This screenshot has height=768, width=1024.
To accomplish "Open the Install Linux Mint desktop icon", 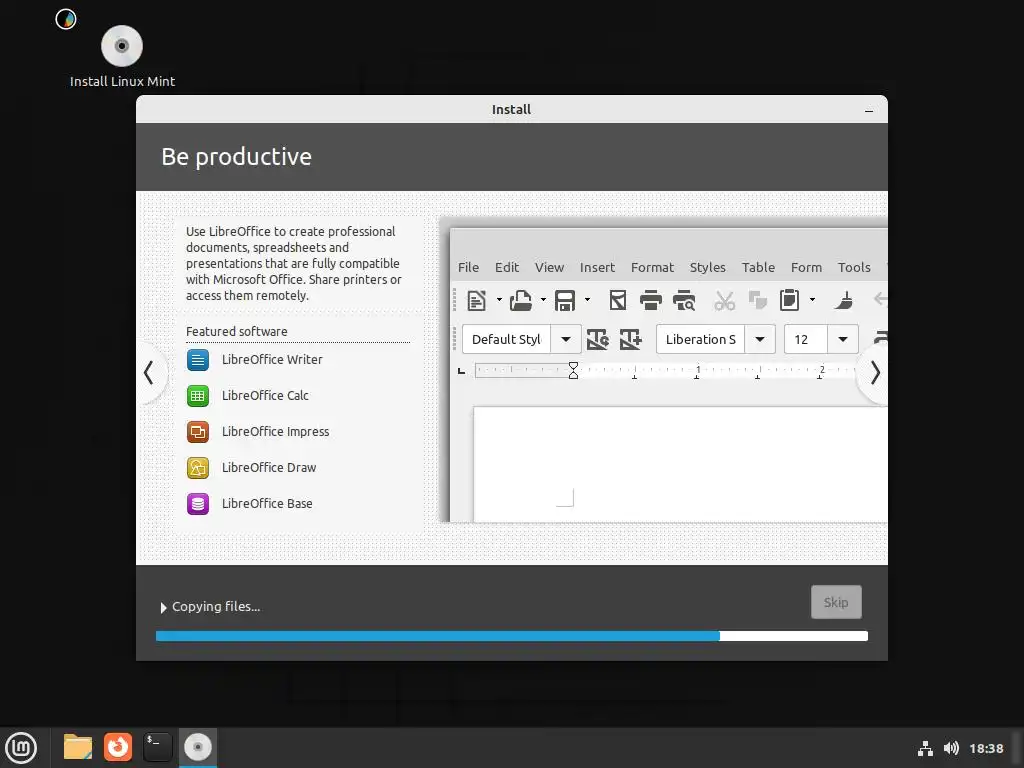I will point(122,56).
